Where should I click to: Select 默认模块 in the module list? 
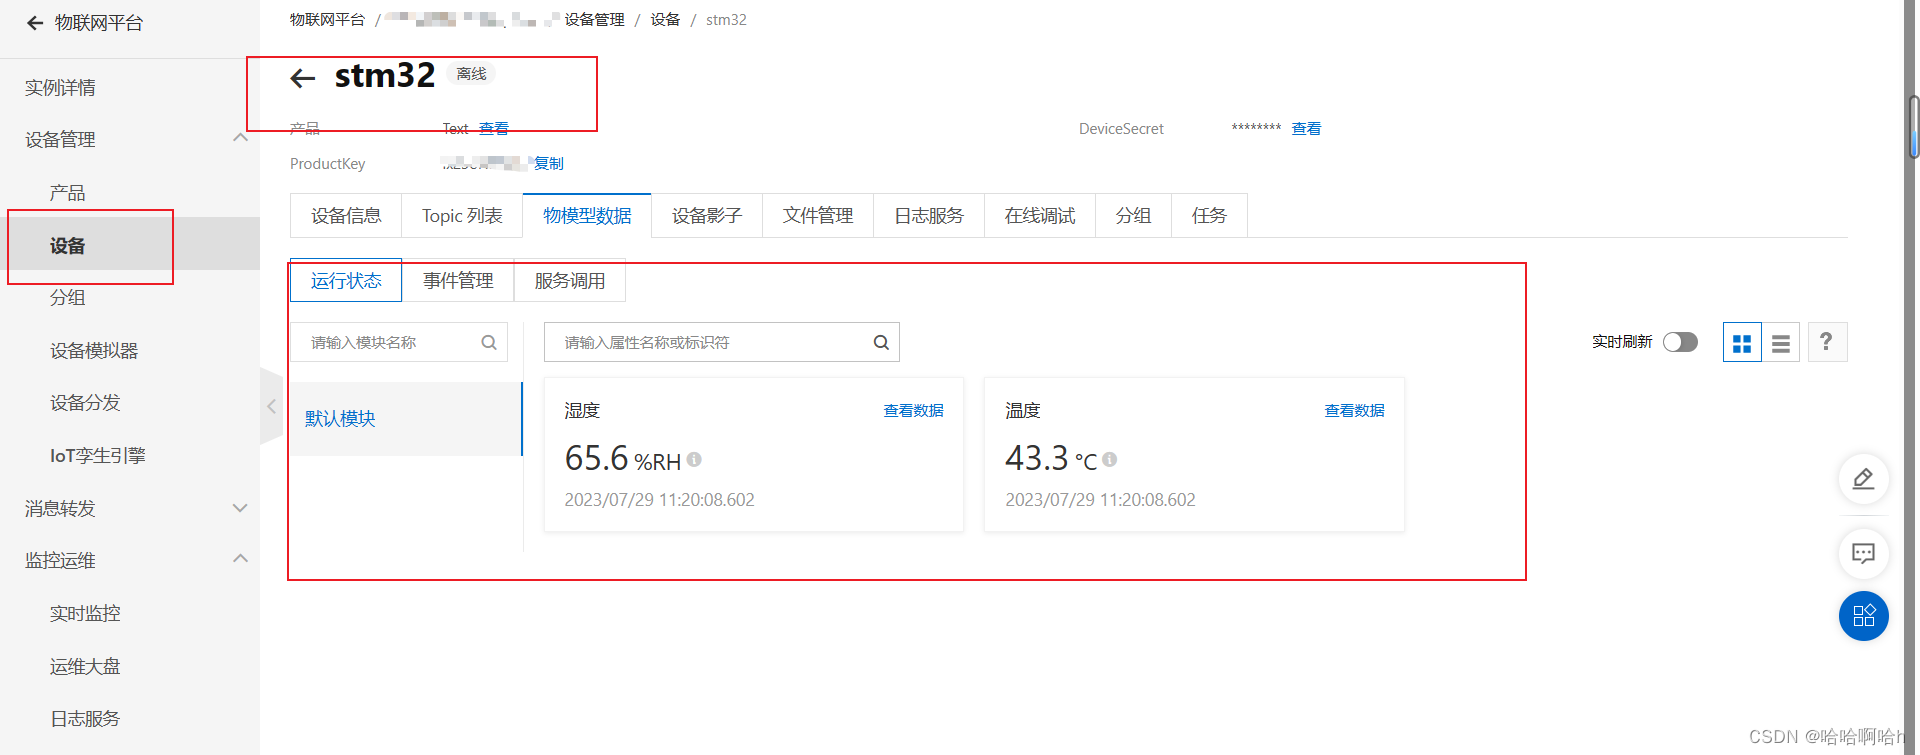pos(340,419)
